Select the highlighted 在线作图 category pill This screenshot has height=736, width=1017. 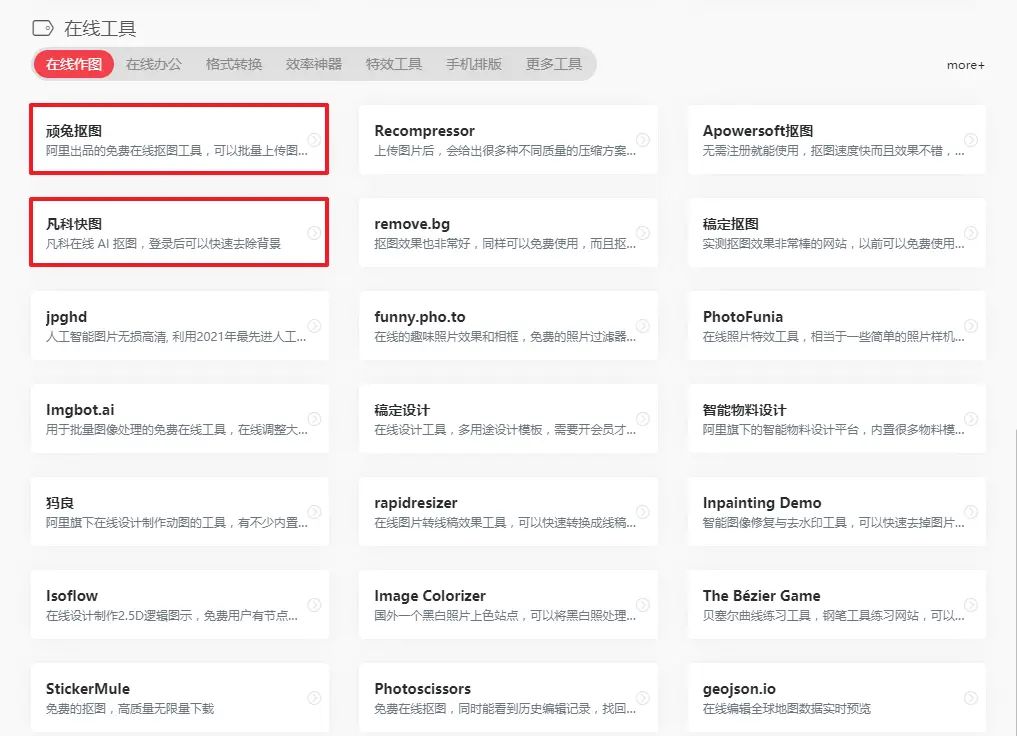coord(72,63)
